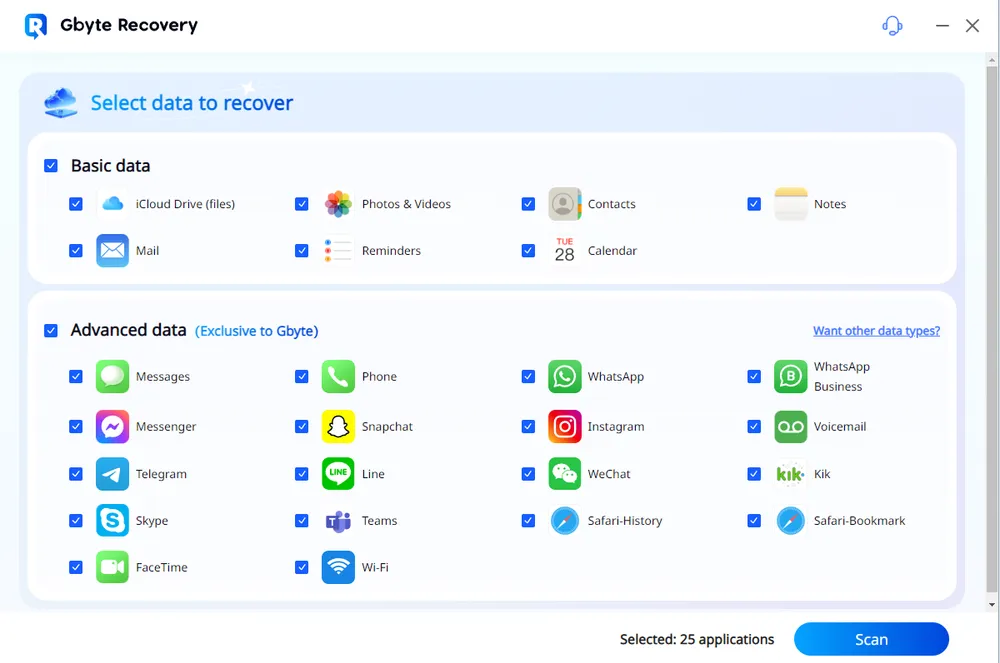Deselect the WhatsApp Business checkbox
Image resolution: width=1000 pixels, height=663 pixels.
point(754,376)
